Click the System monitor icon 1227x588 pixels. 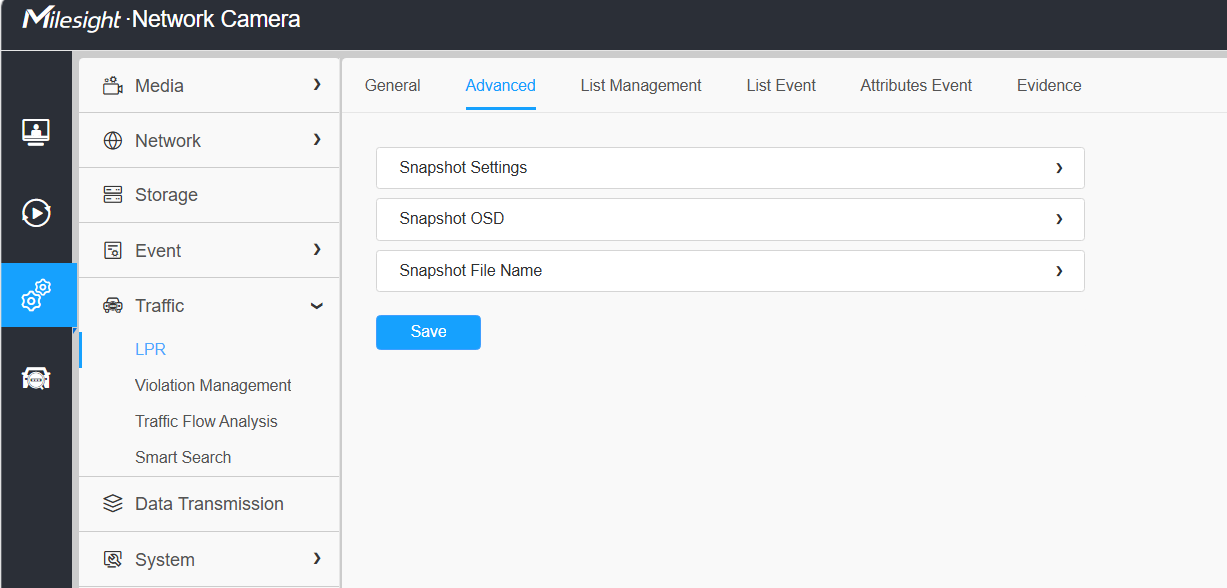point(113,560)
